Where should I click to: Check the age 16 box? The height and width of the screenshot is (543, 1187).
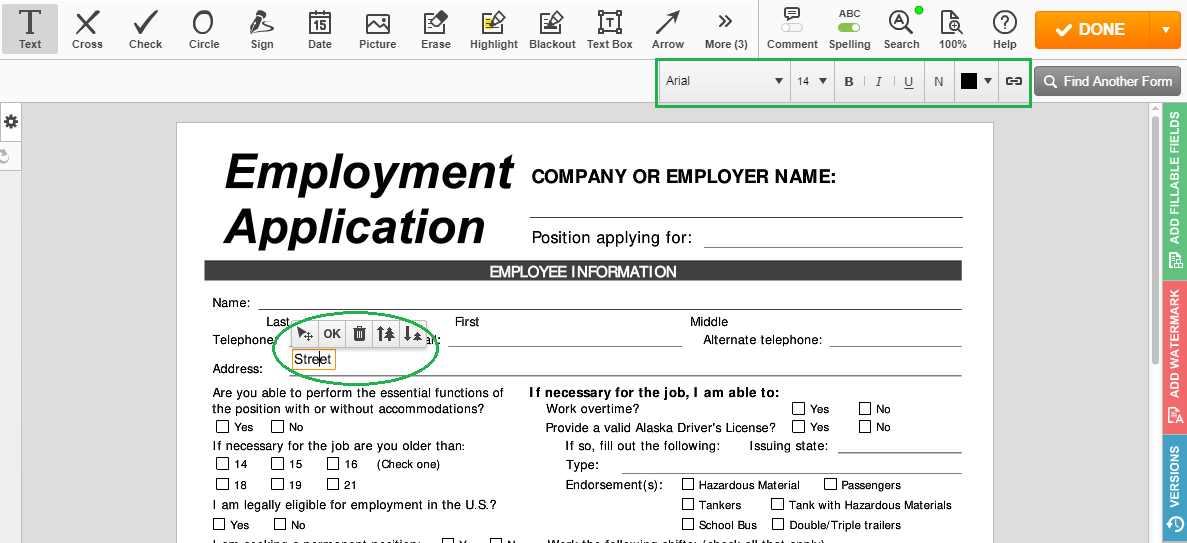[x=333, y=463]
